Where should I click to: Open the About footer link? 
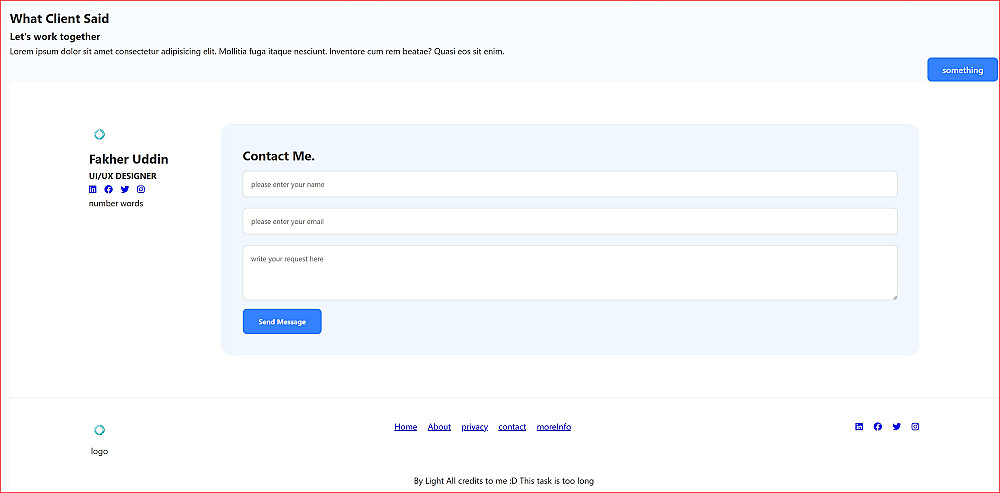pos(439,427)
